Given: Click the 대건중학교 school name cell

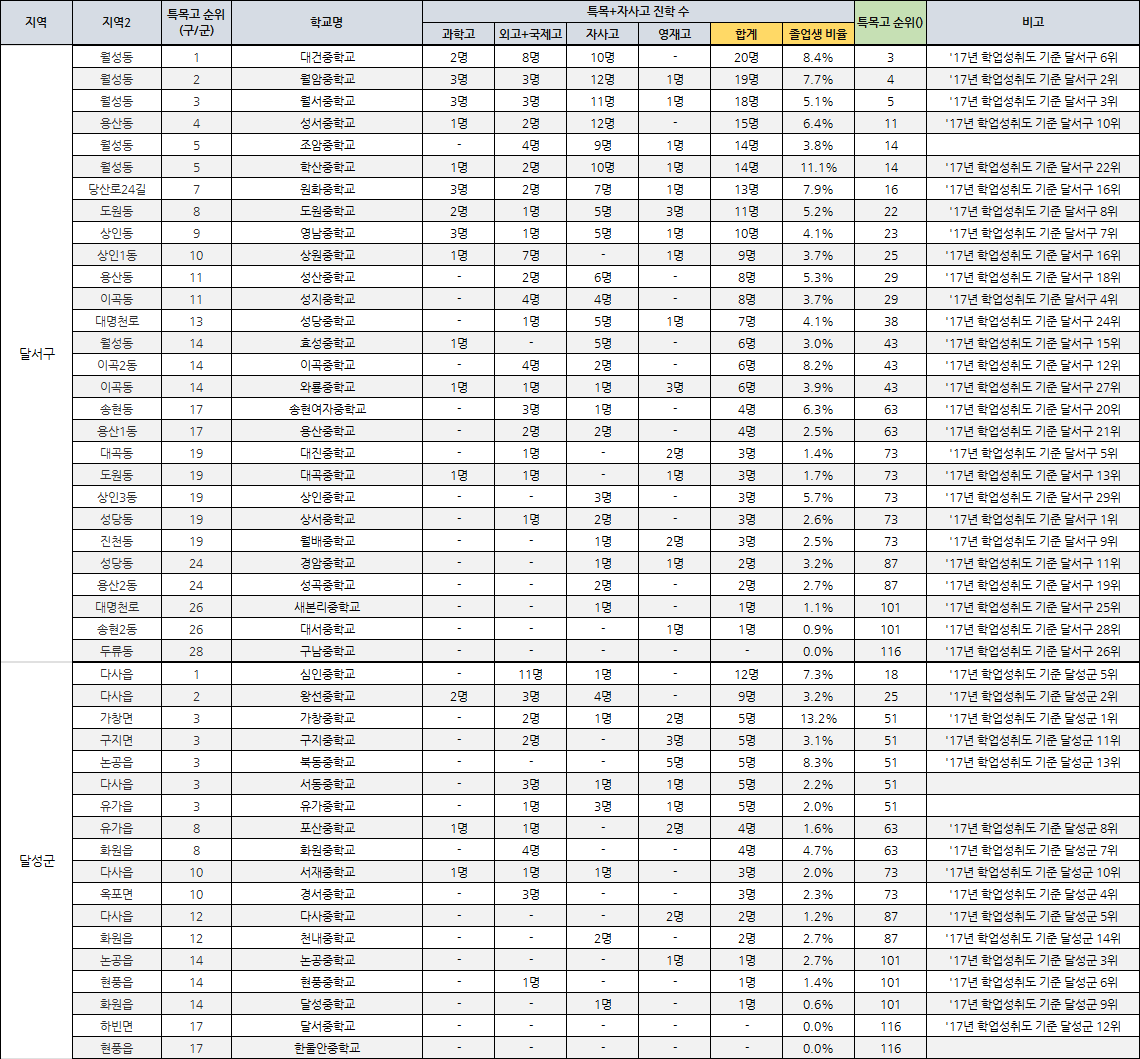Looking at the screenshot, I should point(326,57).
